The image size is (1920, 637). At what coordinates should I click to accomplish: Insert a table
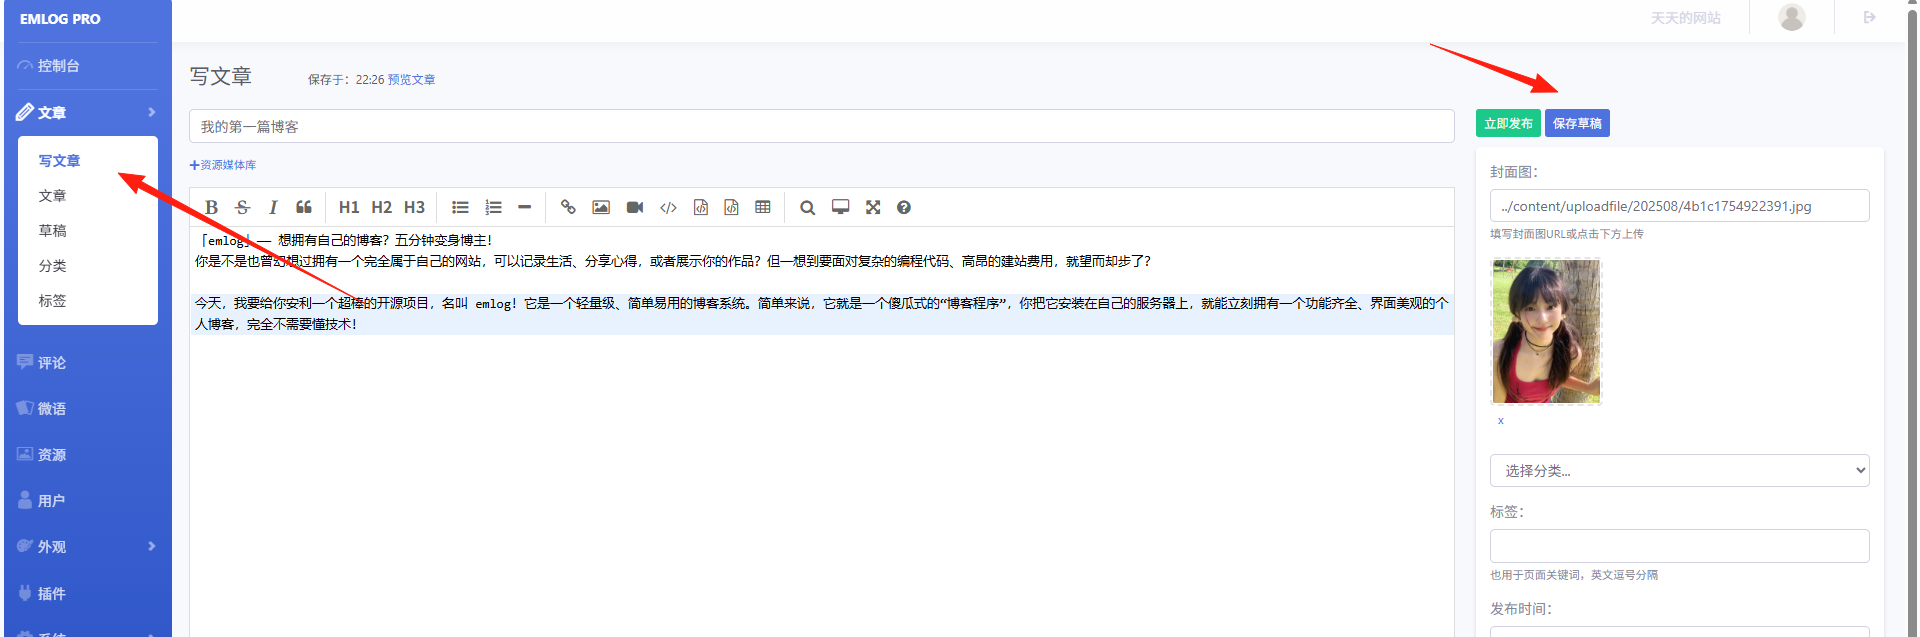tap(763, 207)
